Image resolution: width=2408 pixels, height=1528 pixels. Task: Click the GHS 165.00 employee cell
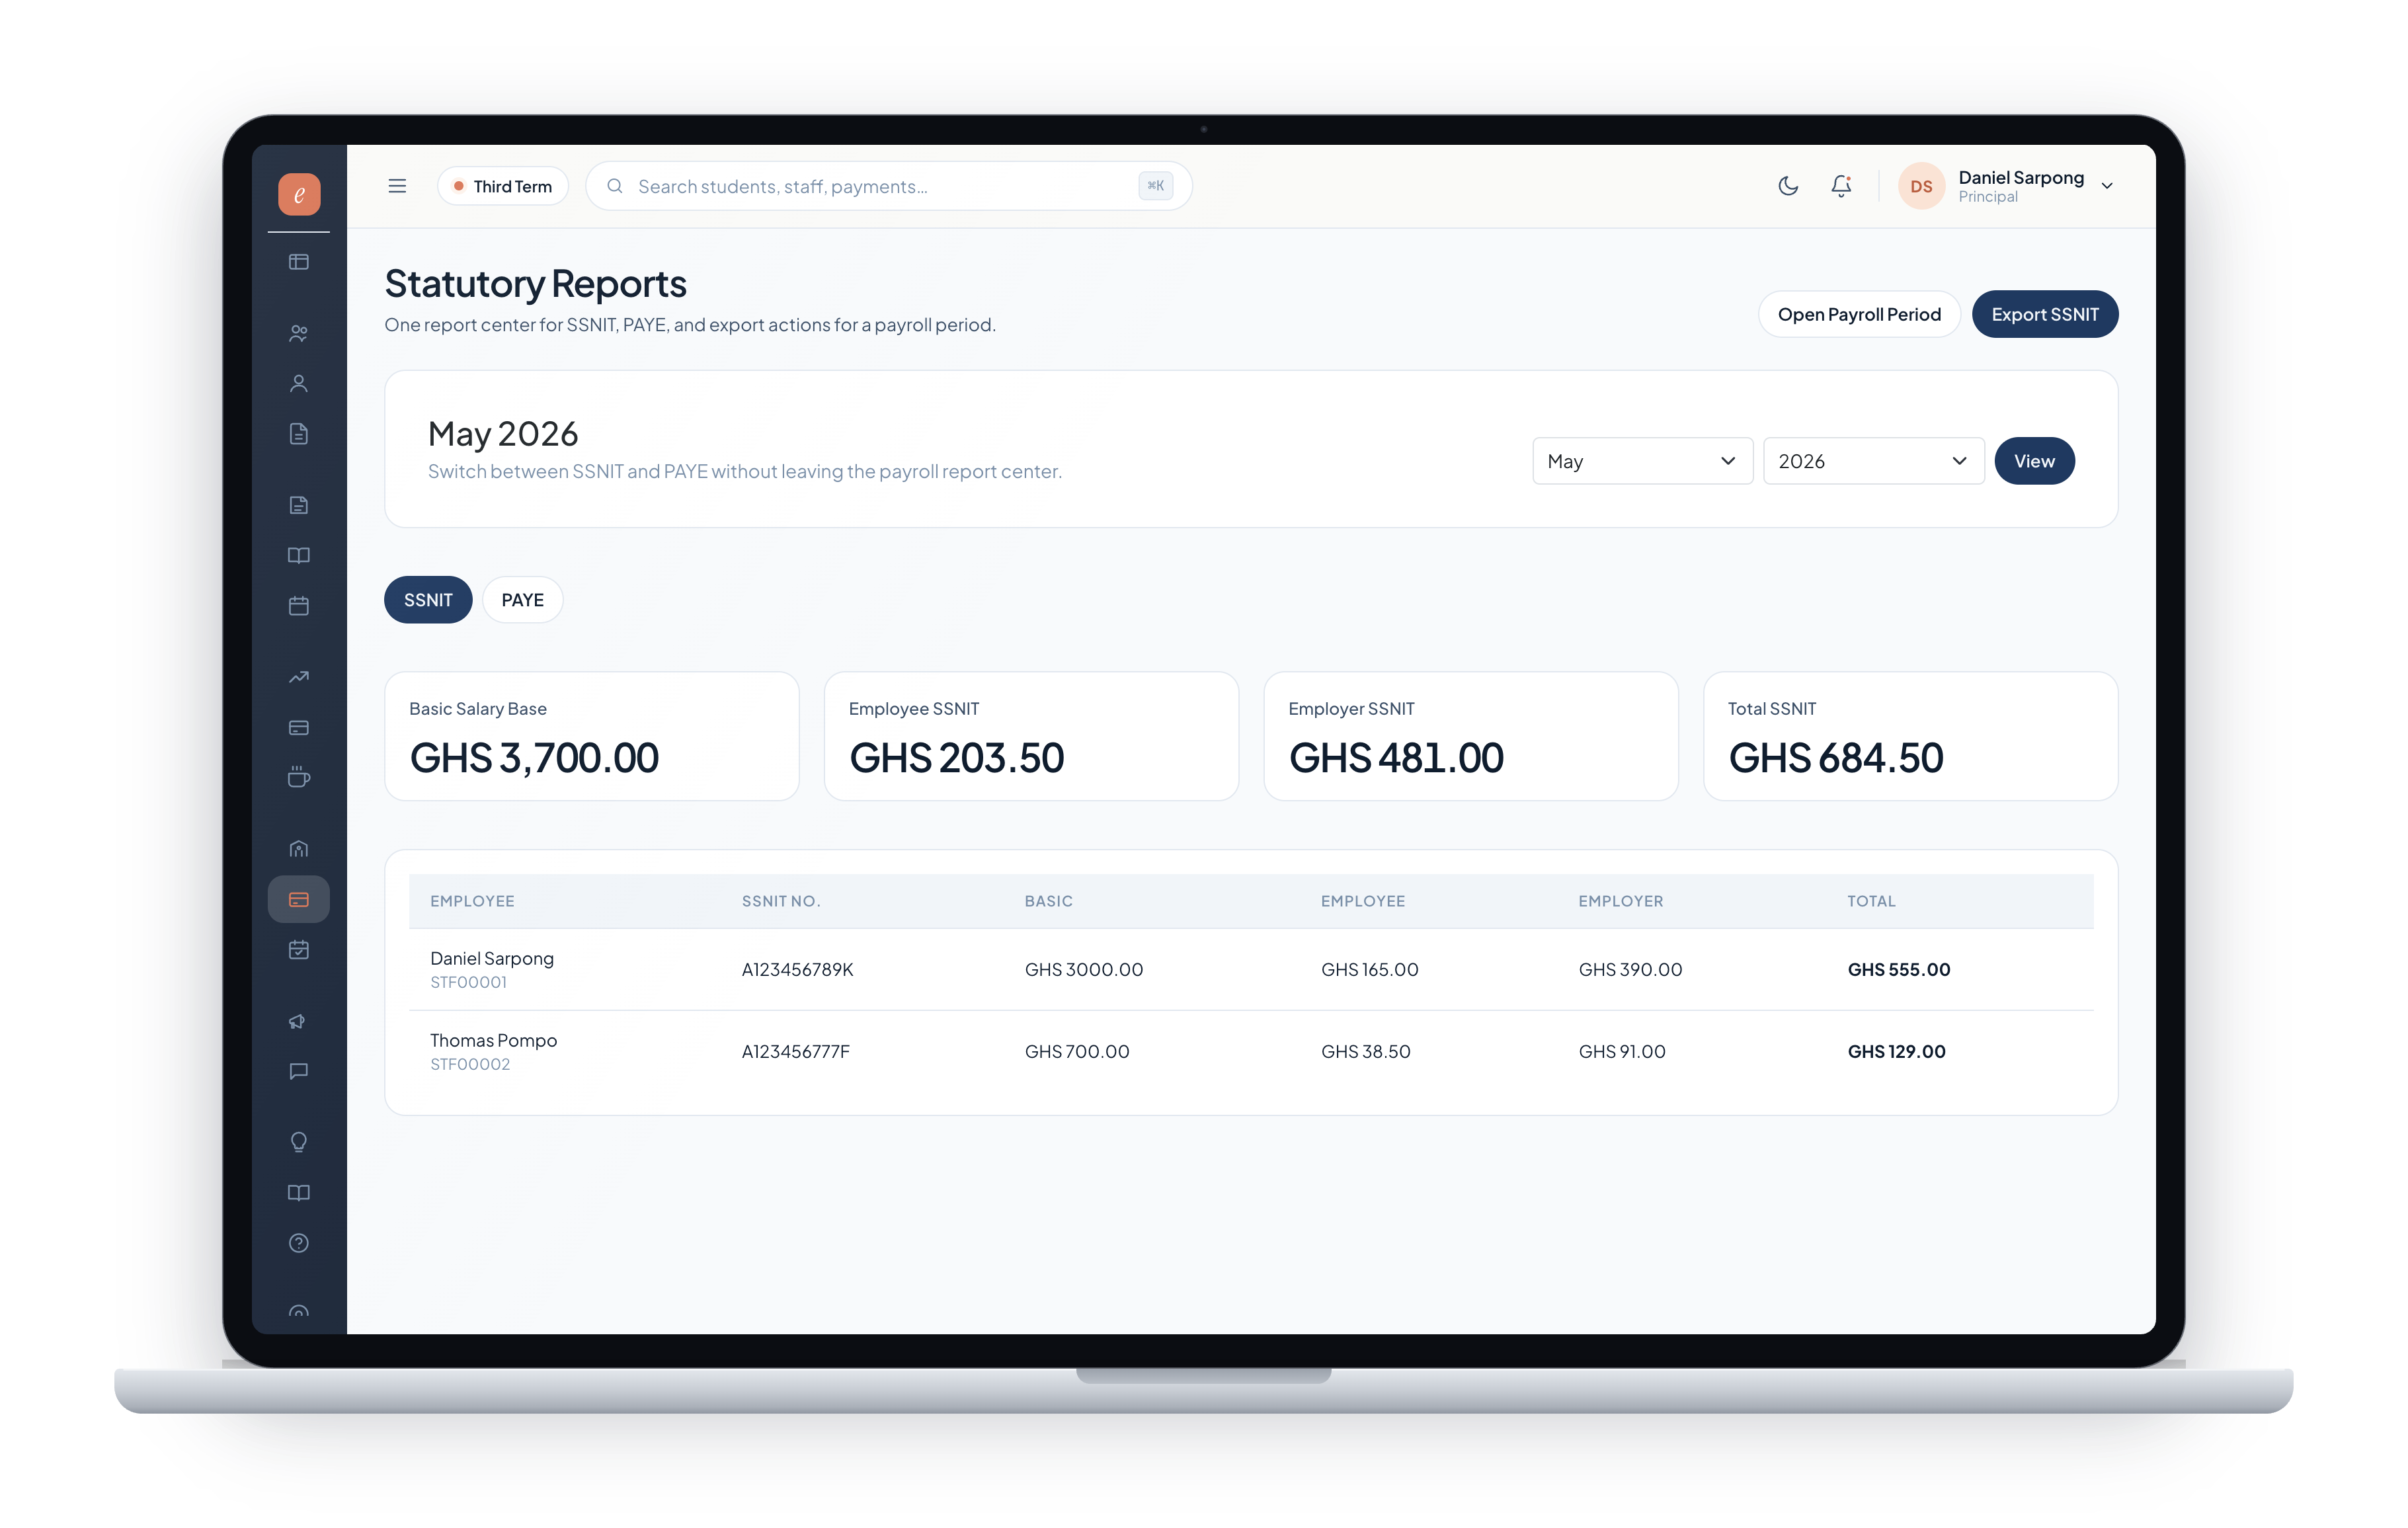1370,969
